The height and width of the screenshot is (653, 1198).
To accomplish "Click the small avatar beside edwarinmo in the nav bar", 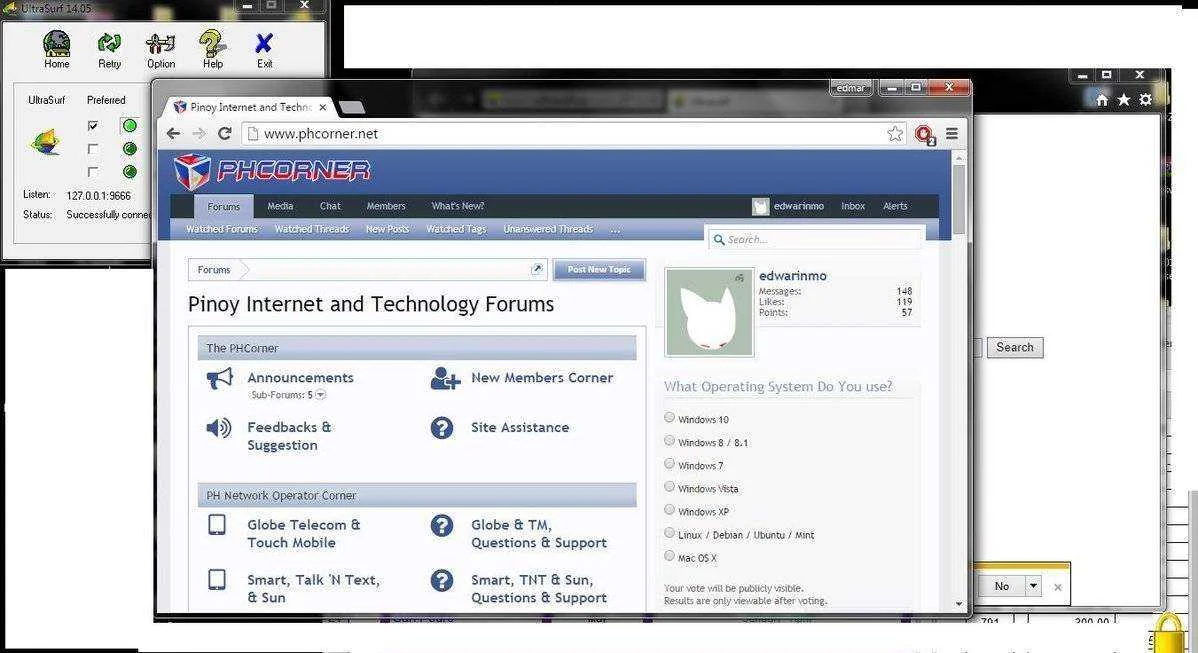I will (x=760, y=206).
